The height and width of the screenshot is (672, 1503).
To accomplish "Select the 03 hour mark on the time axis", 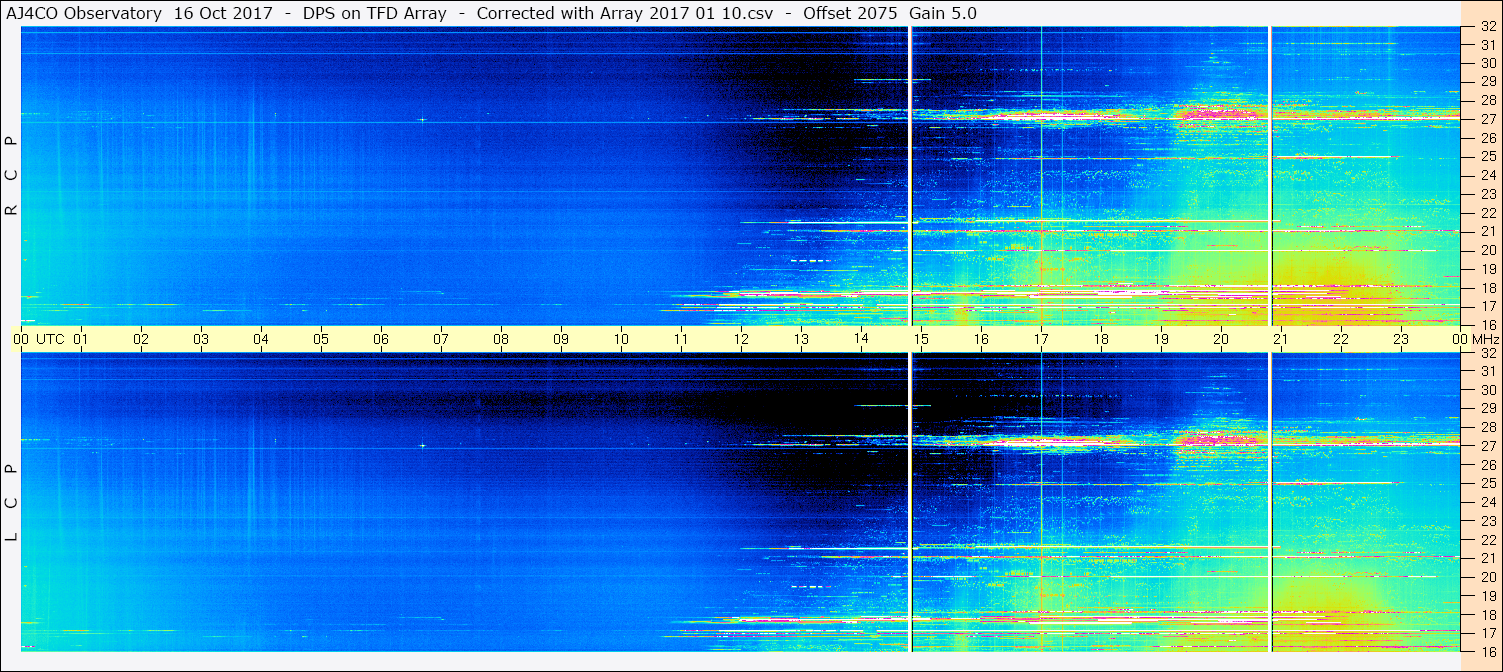I will click(201, 339).
